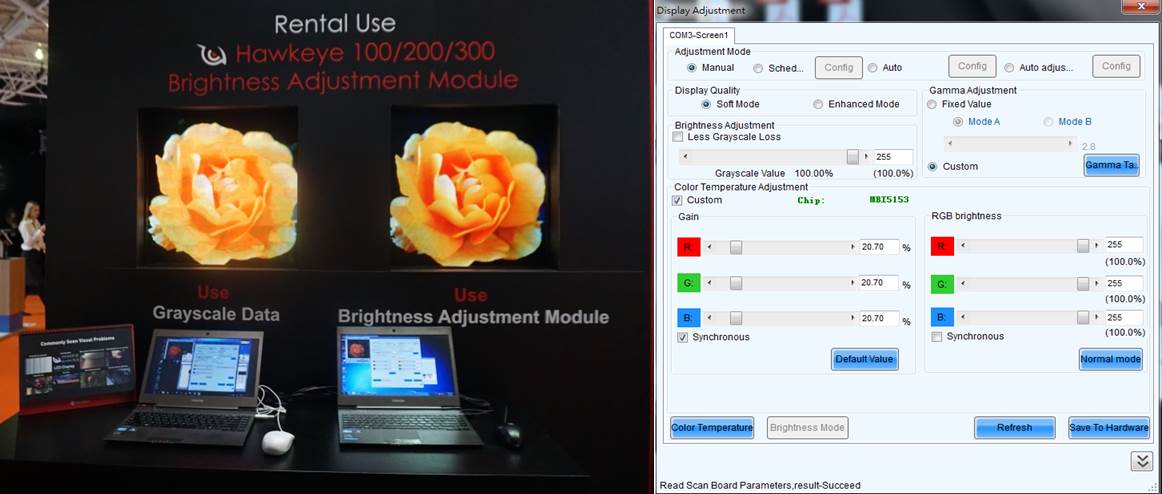Click the brightness value field showing 255

(893, 157)
